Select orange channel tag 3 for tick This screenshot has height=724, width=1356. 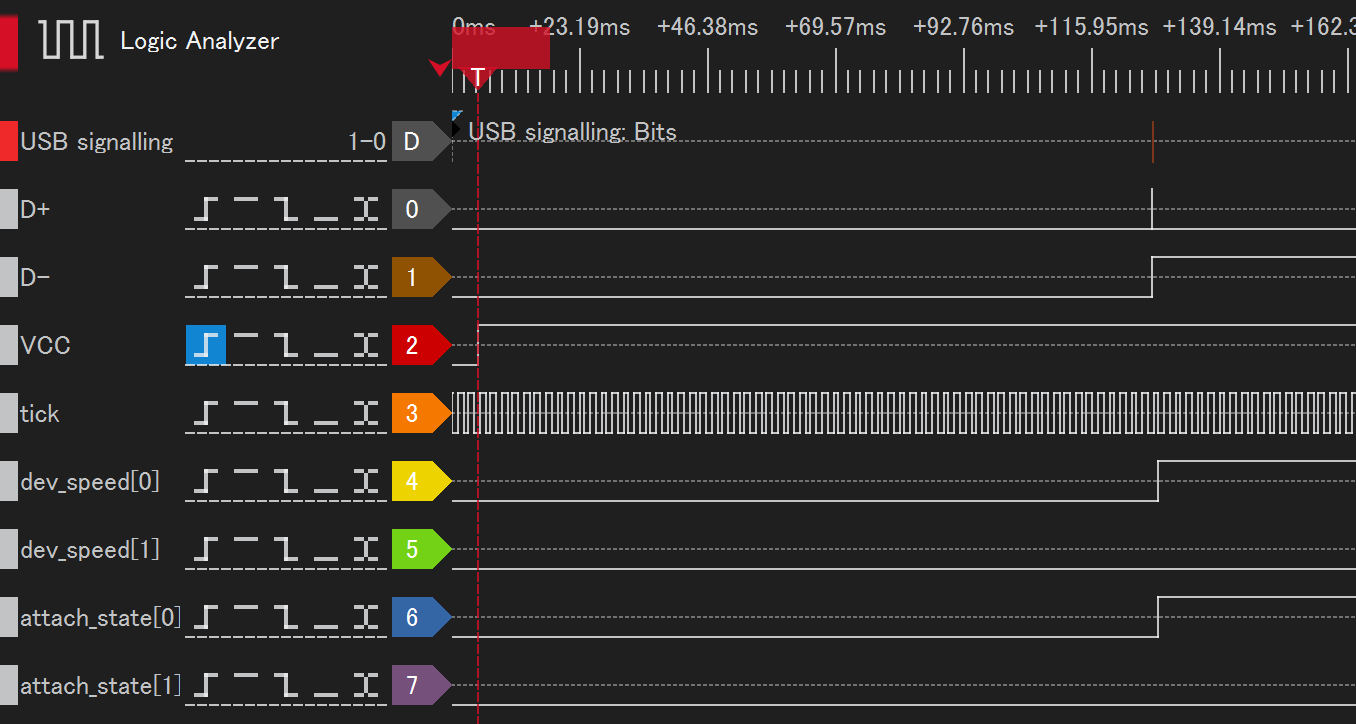[421, 413]
